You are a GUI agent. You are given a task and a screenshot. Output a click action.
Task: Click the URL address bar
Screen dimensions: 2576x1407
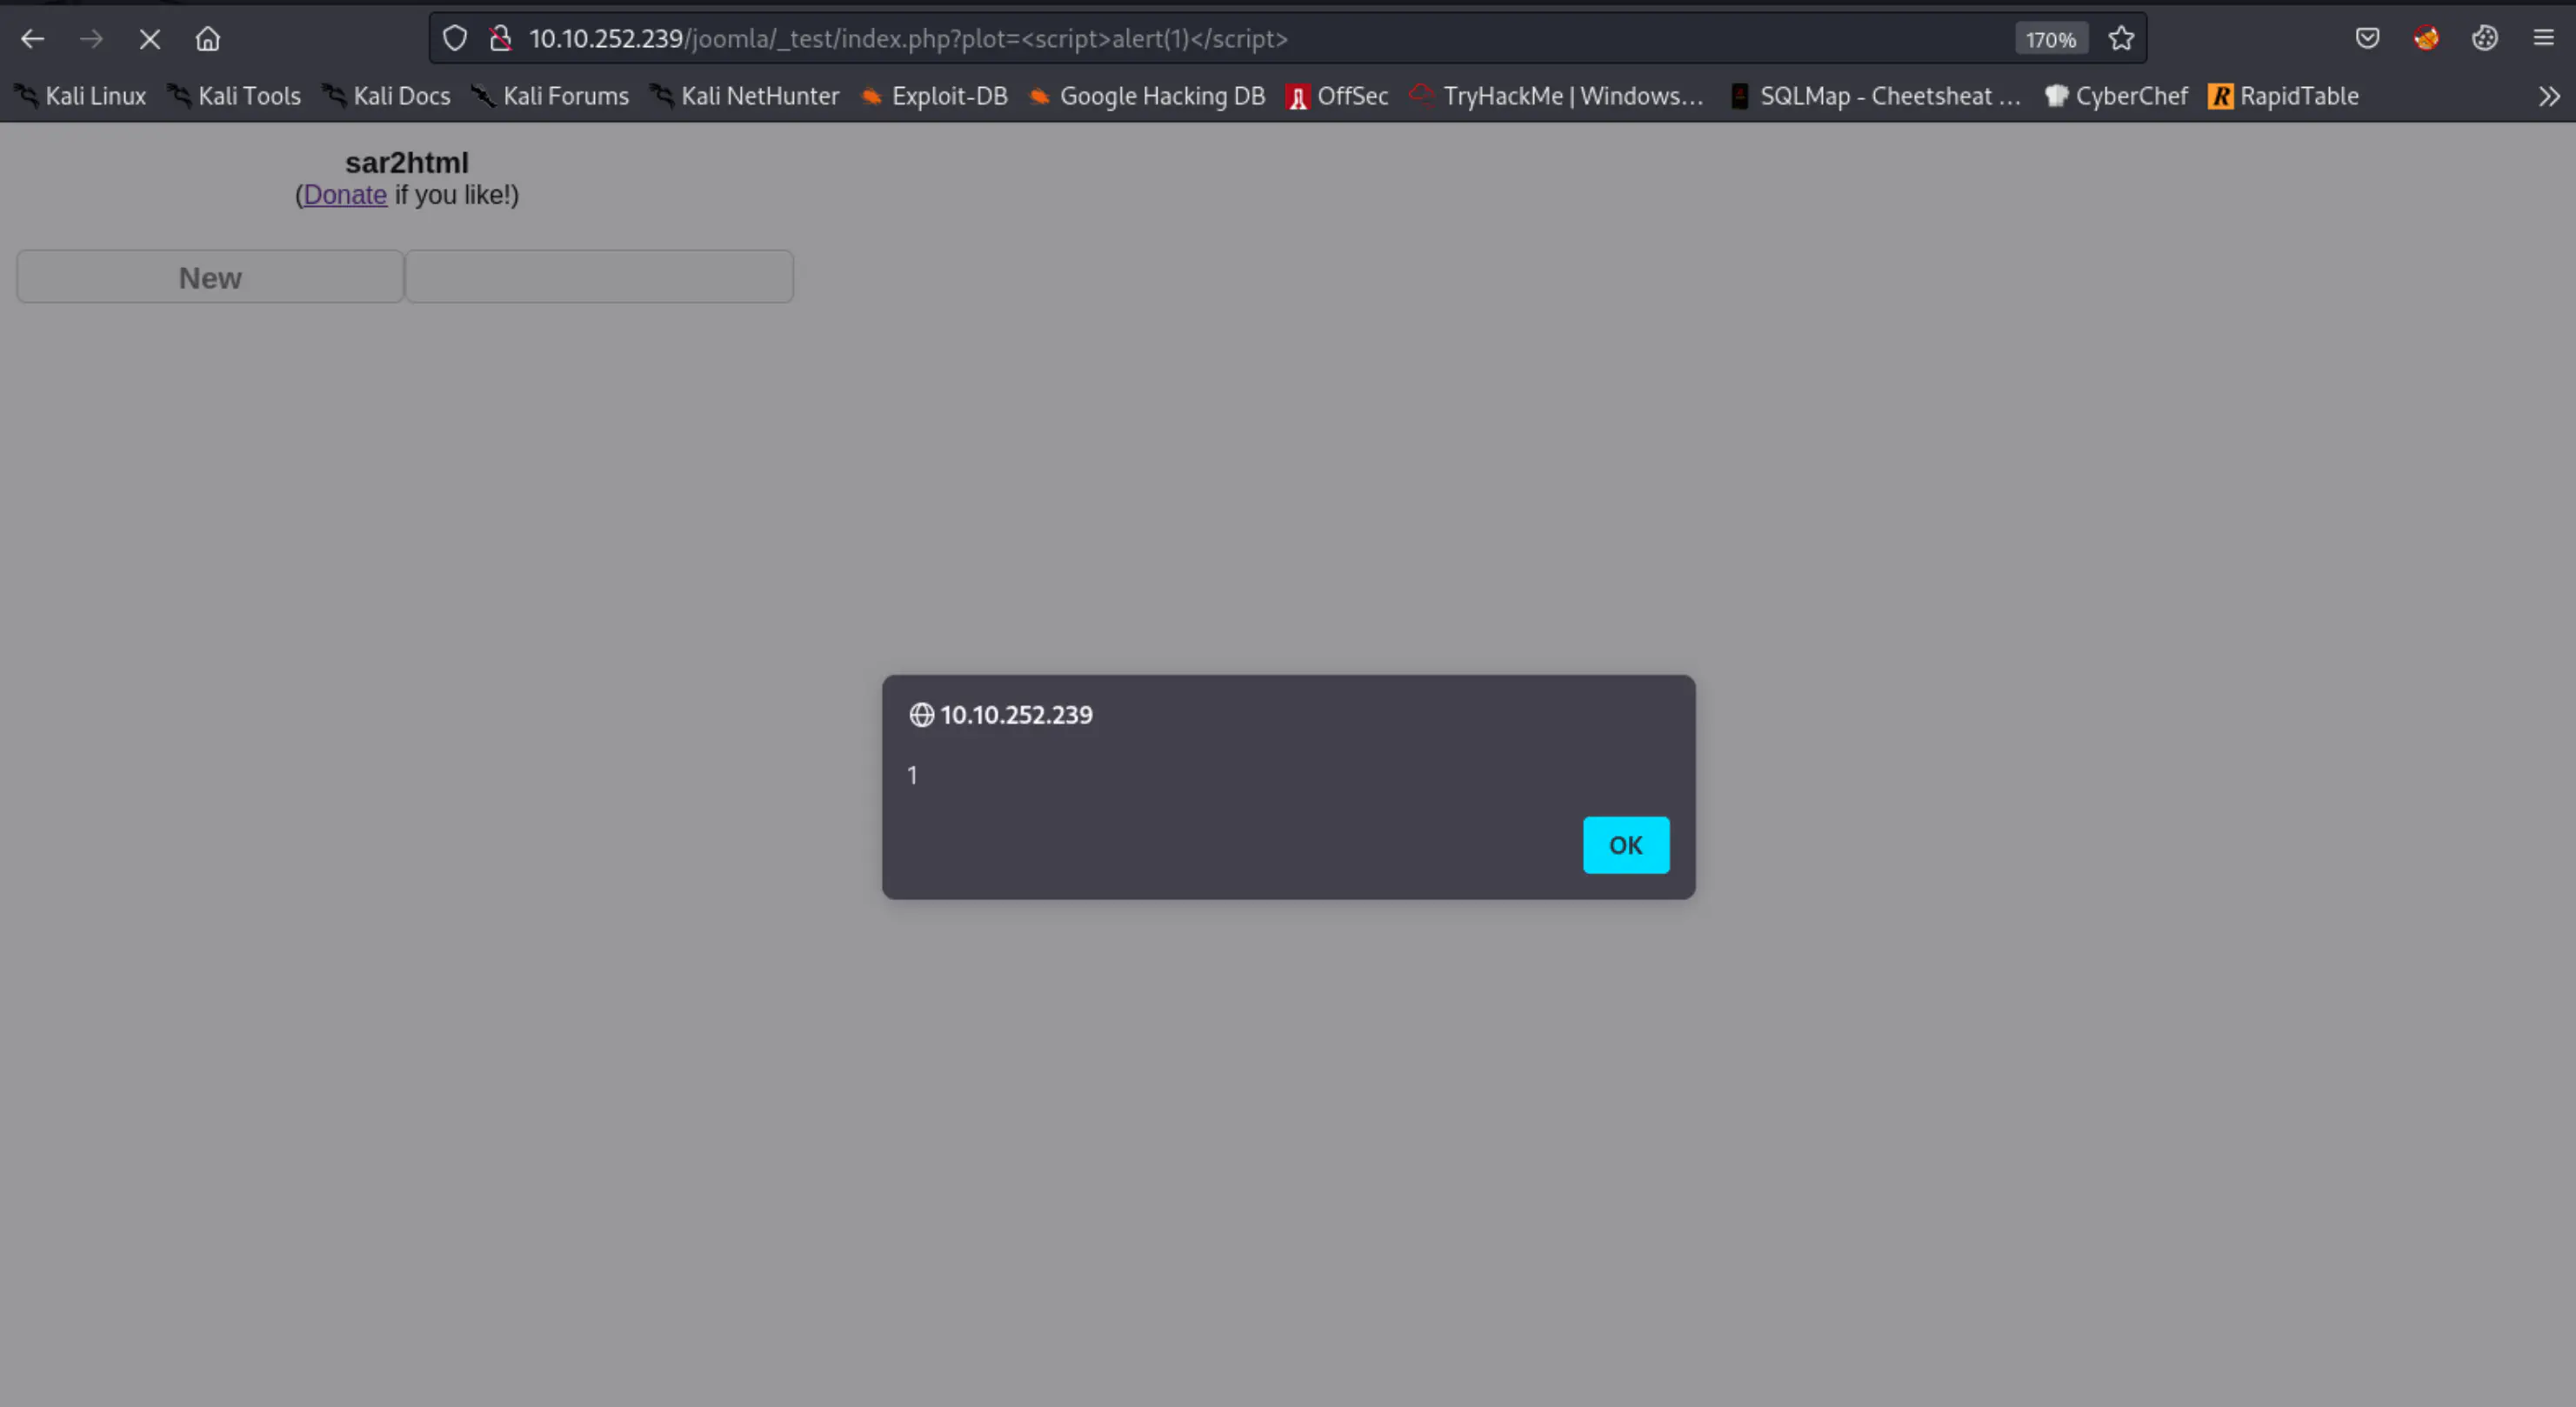pos(1200,39)
